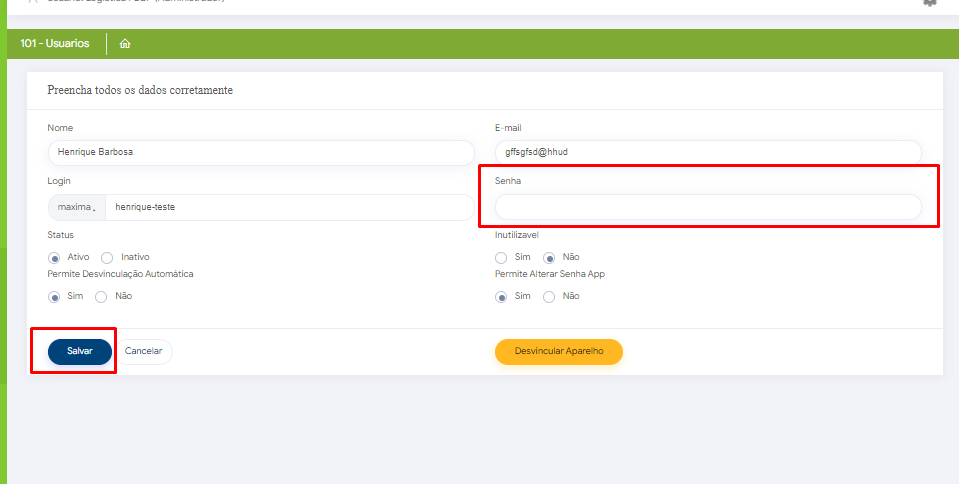The height and width of the screenshot is (484, 959).
Task: Click the Salvar button
Action: pos(80,352)
